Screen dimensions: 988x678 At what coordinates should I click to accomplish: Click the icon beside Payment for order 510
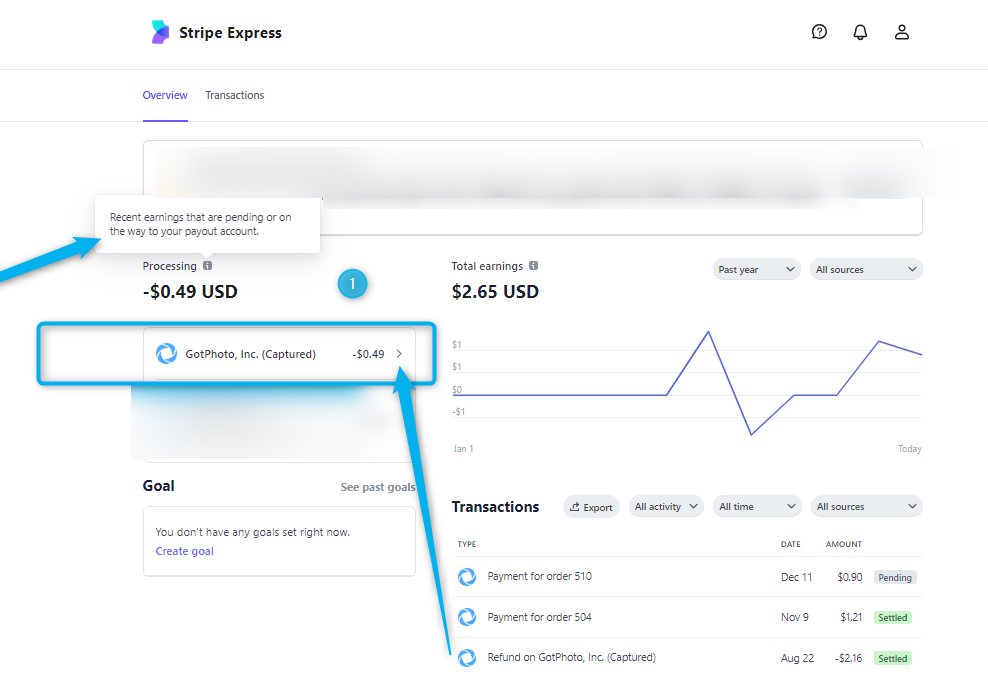tap(467, 577)
